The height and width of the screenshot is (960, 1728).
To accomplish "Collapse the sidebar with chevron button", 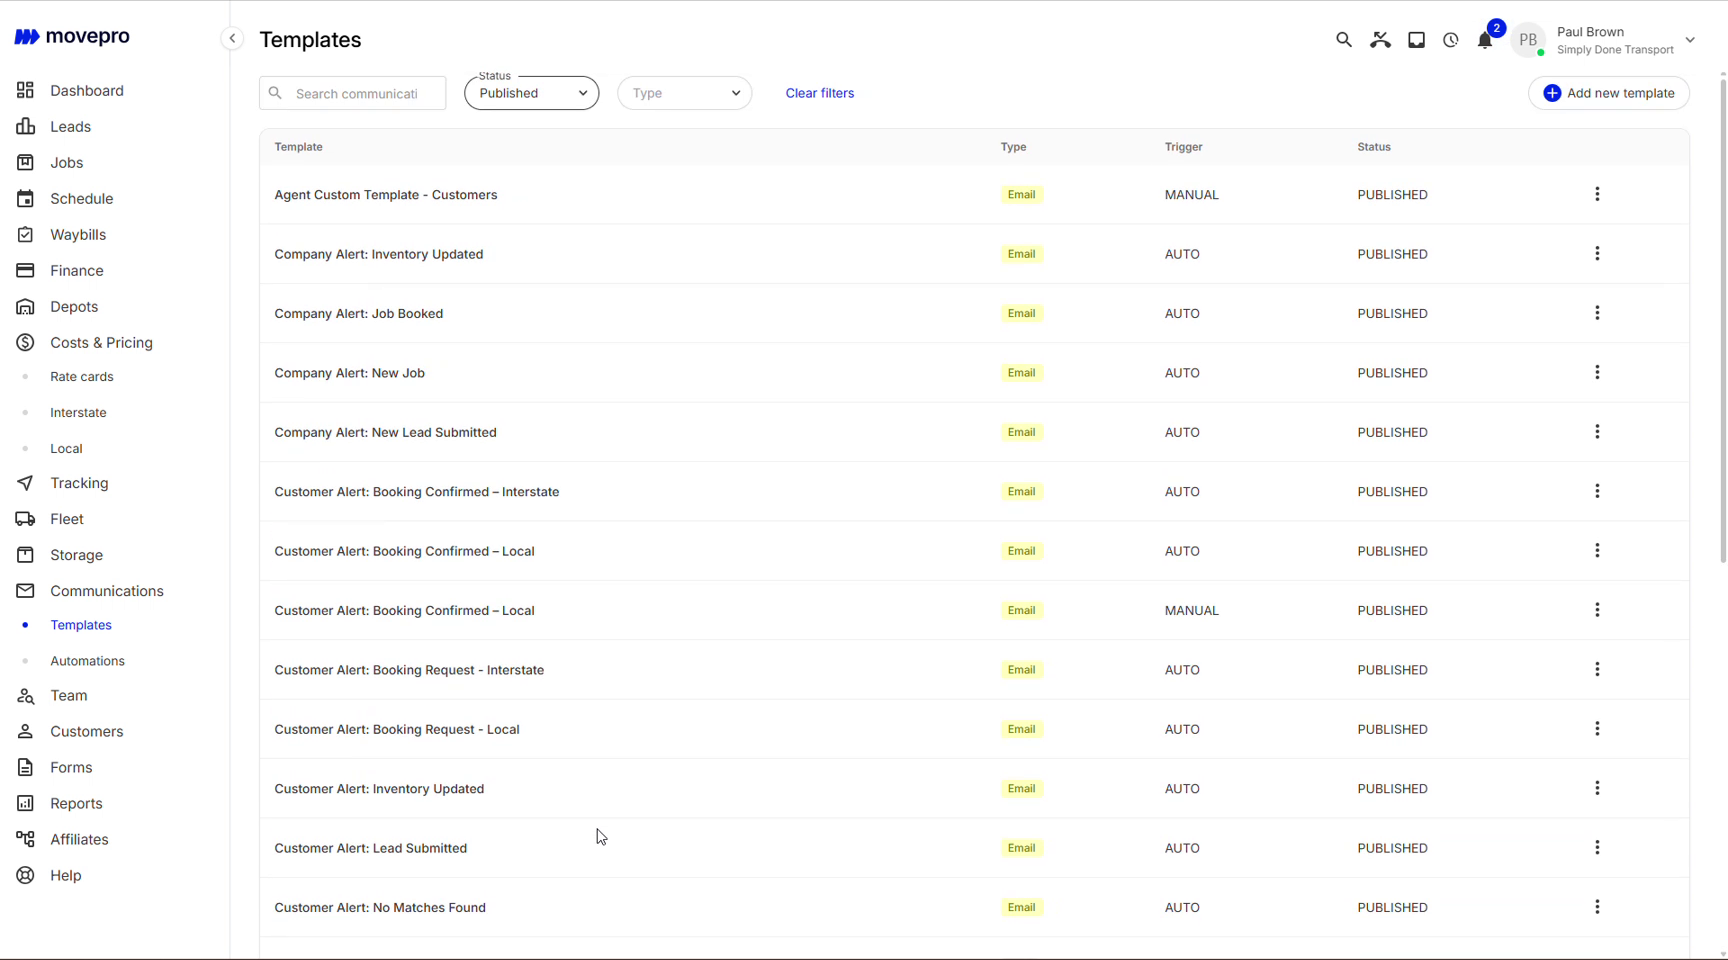I will [x=232, y=39].
